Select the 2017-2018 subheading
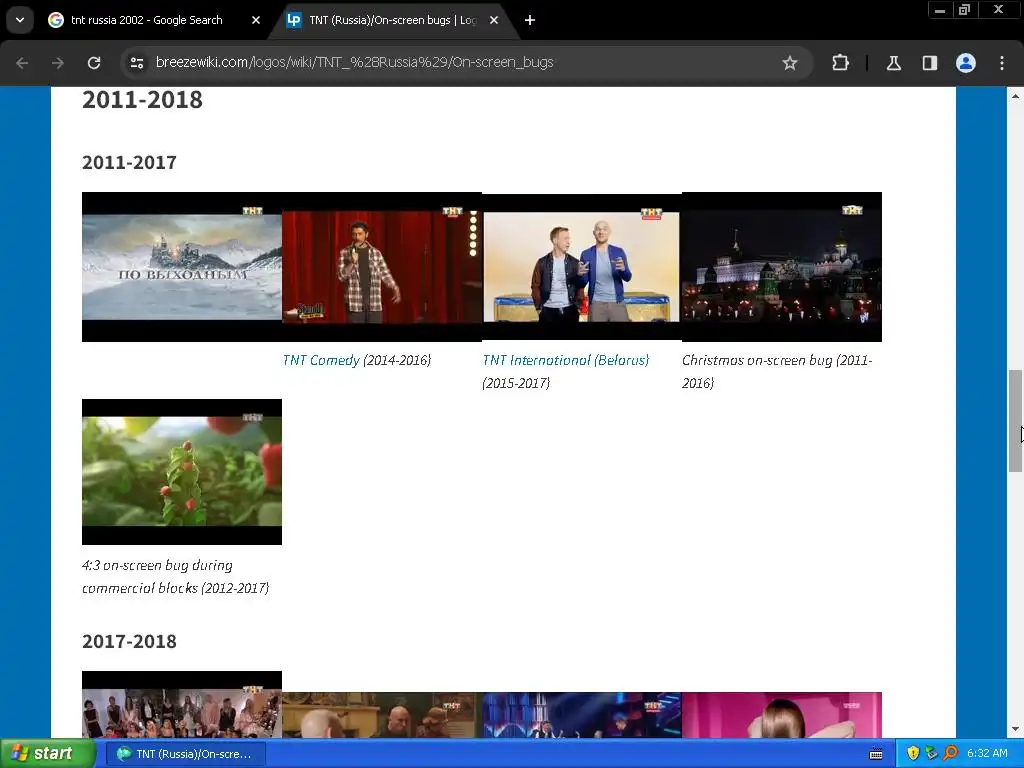Viewport: 1024px width, 768px height. click(x=129, y=641)
